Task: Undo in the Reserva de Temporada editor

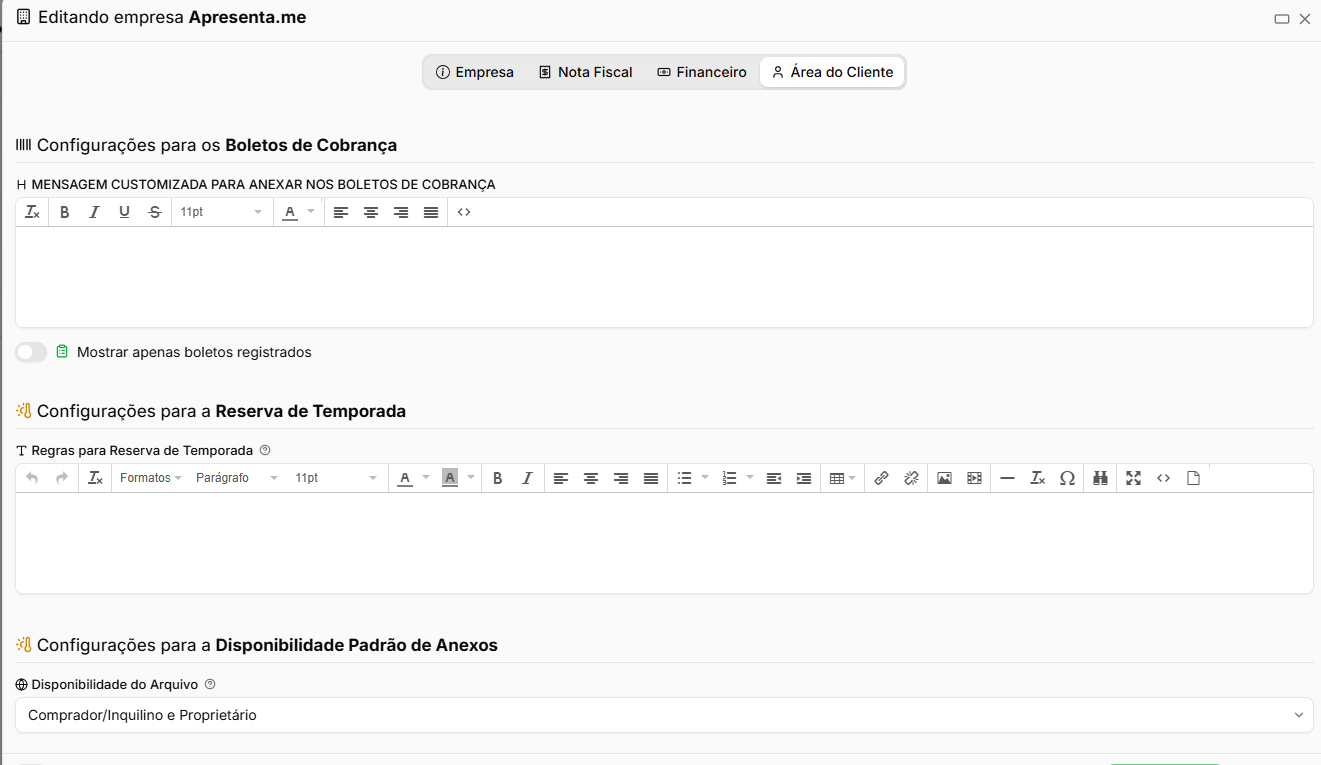Action: (32, 478)
